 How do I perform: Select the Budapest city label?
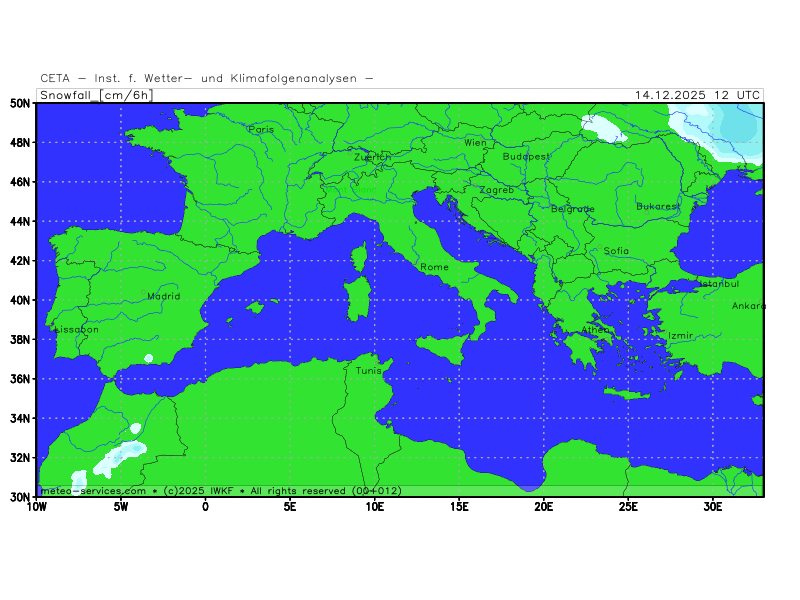[x=526, y=157]
